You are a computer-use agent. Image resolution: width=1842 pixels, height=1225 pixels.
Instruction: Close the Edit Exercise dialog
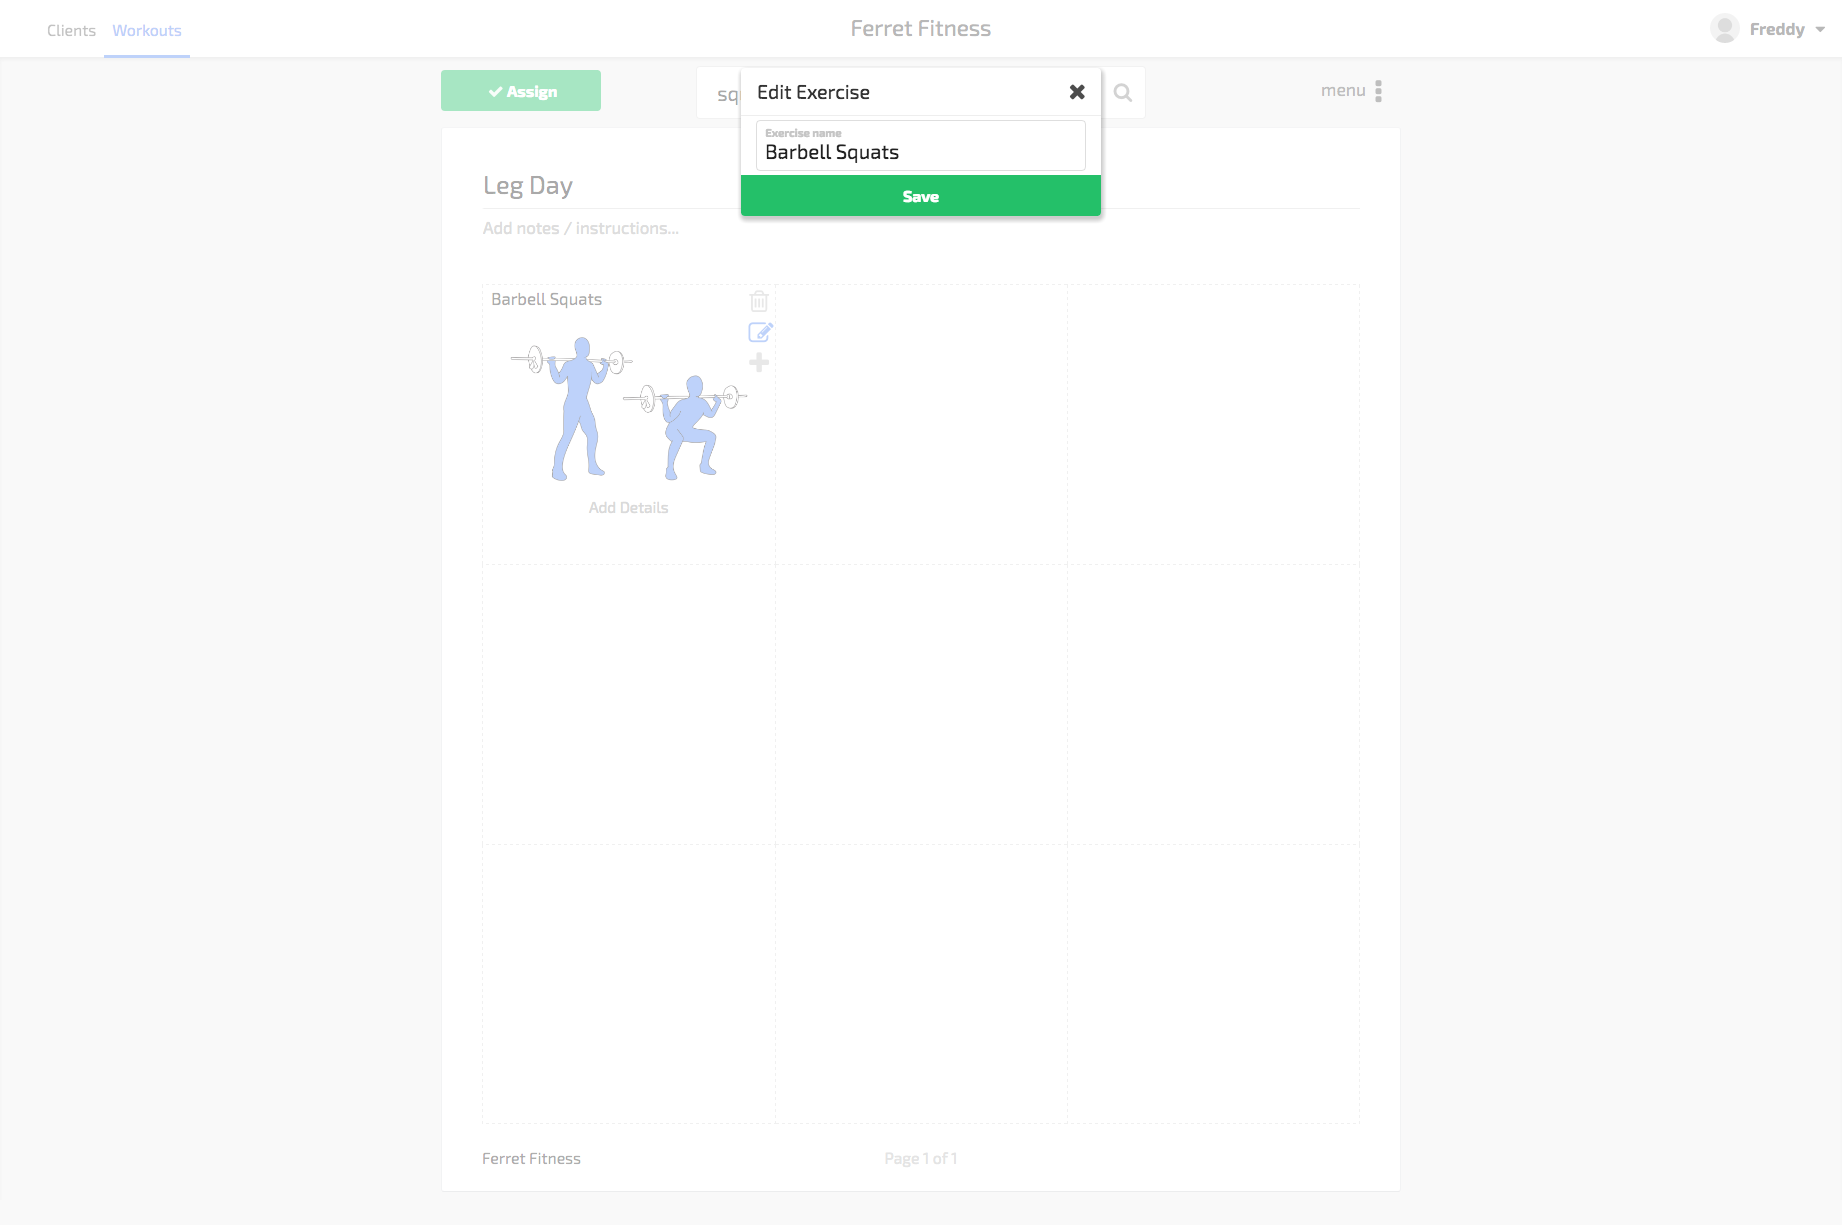[1077, 92]
